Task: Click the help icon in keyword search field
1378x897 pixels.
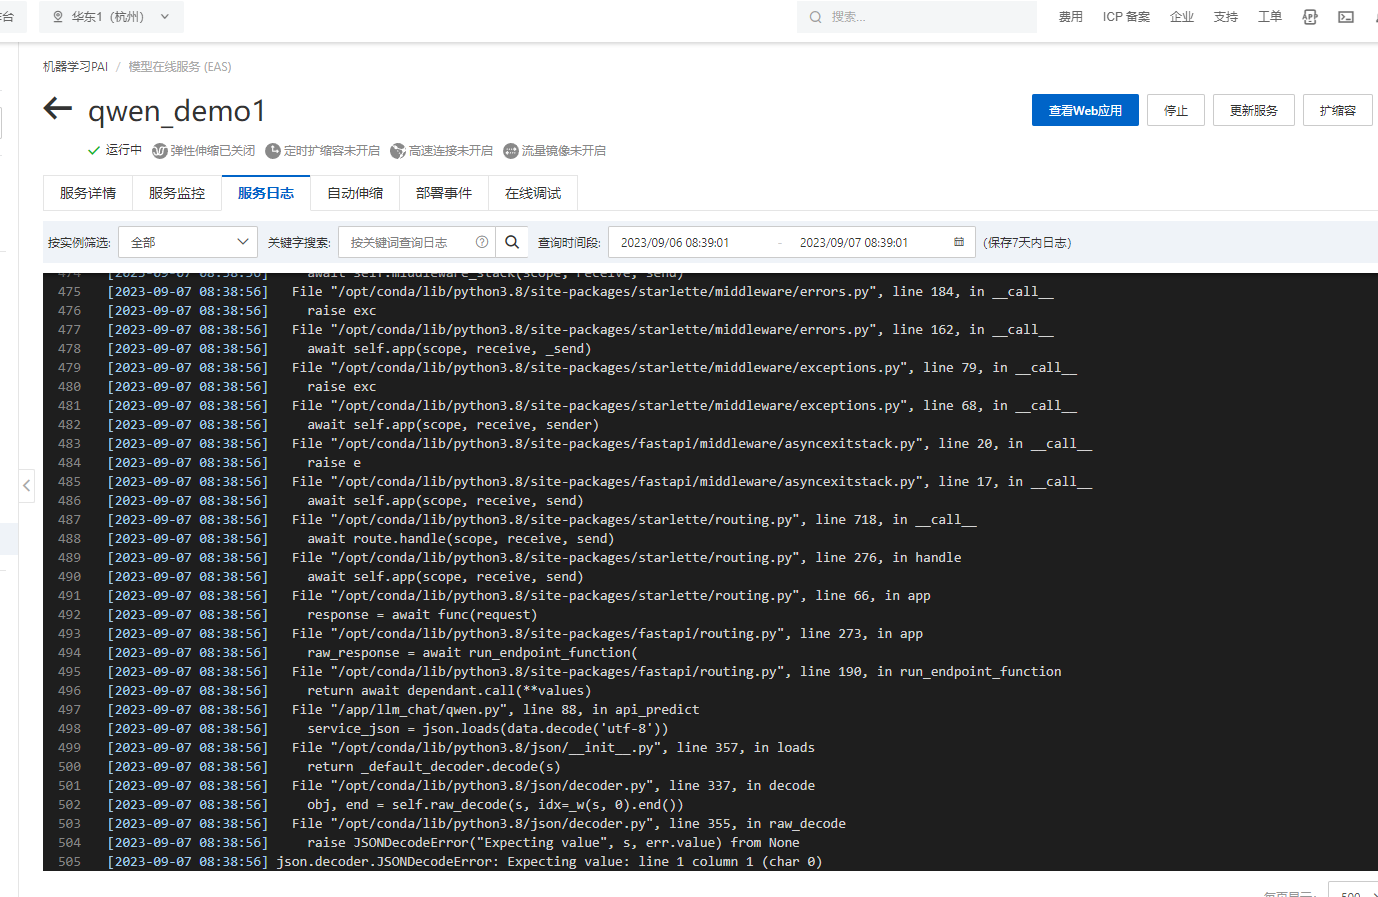Action: pyautogui.click(x=482, y=242)
